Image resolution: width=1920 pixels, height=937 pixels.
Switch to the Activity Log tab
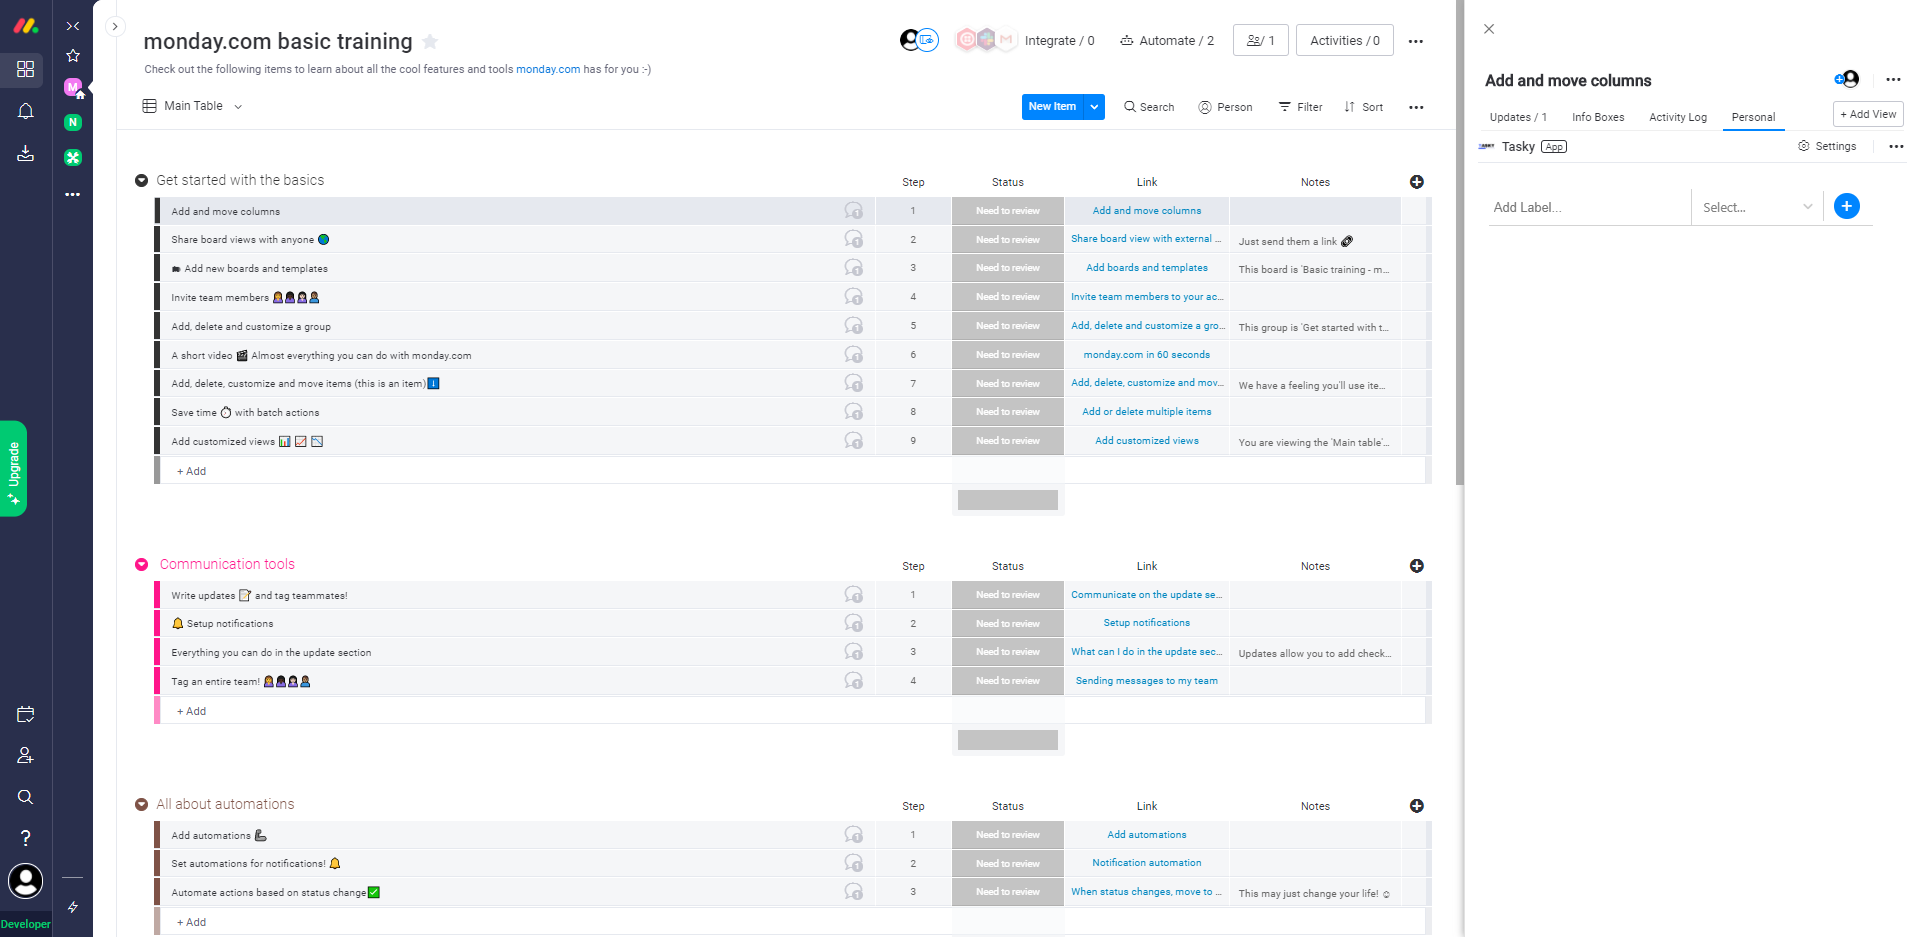[1677, 117]
